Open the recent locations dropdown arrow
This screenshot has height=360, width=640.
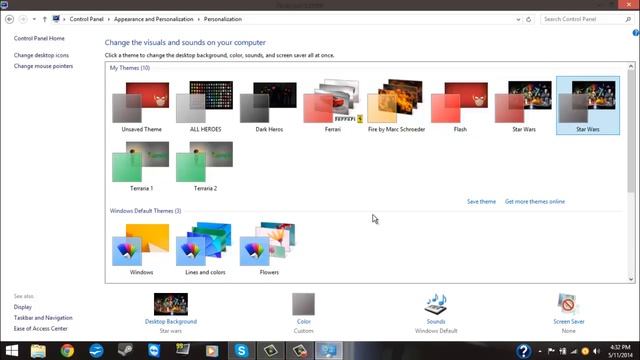point(34,19)
